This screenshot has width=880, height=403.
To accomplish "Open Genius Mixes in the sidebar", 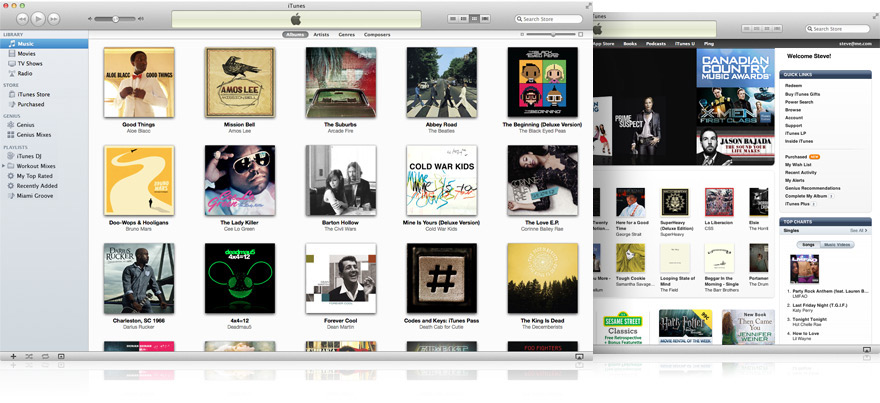I will [x=44, y=135].
